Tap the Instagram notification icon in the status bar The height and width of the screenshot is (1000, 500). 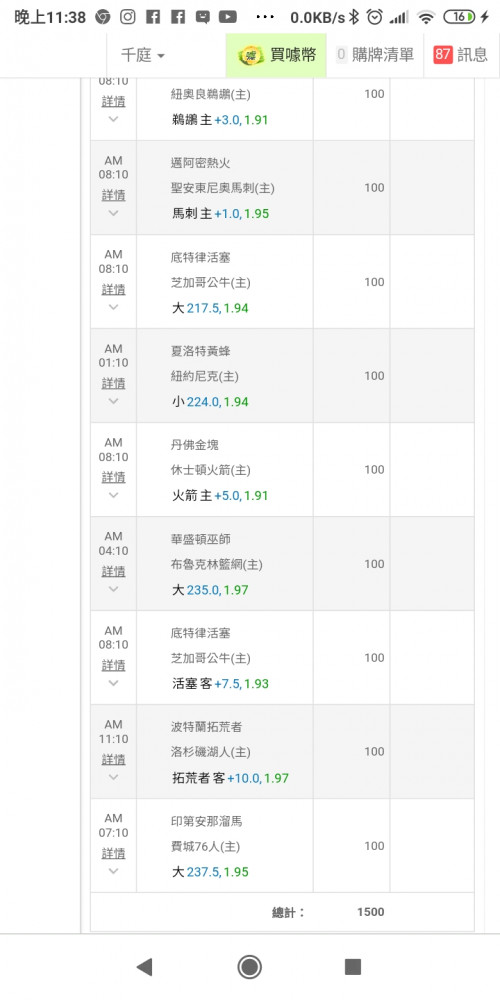(x=128, y=17)
